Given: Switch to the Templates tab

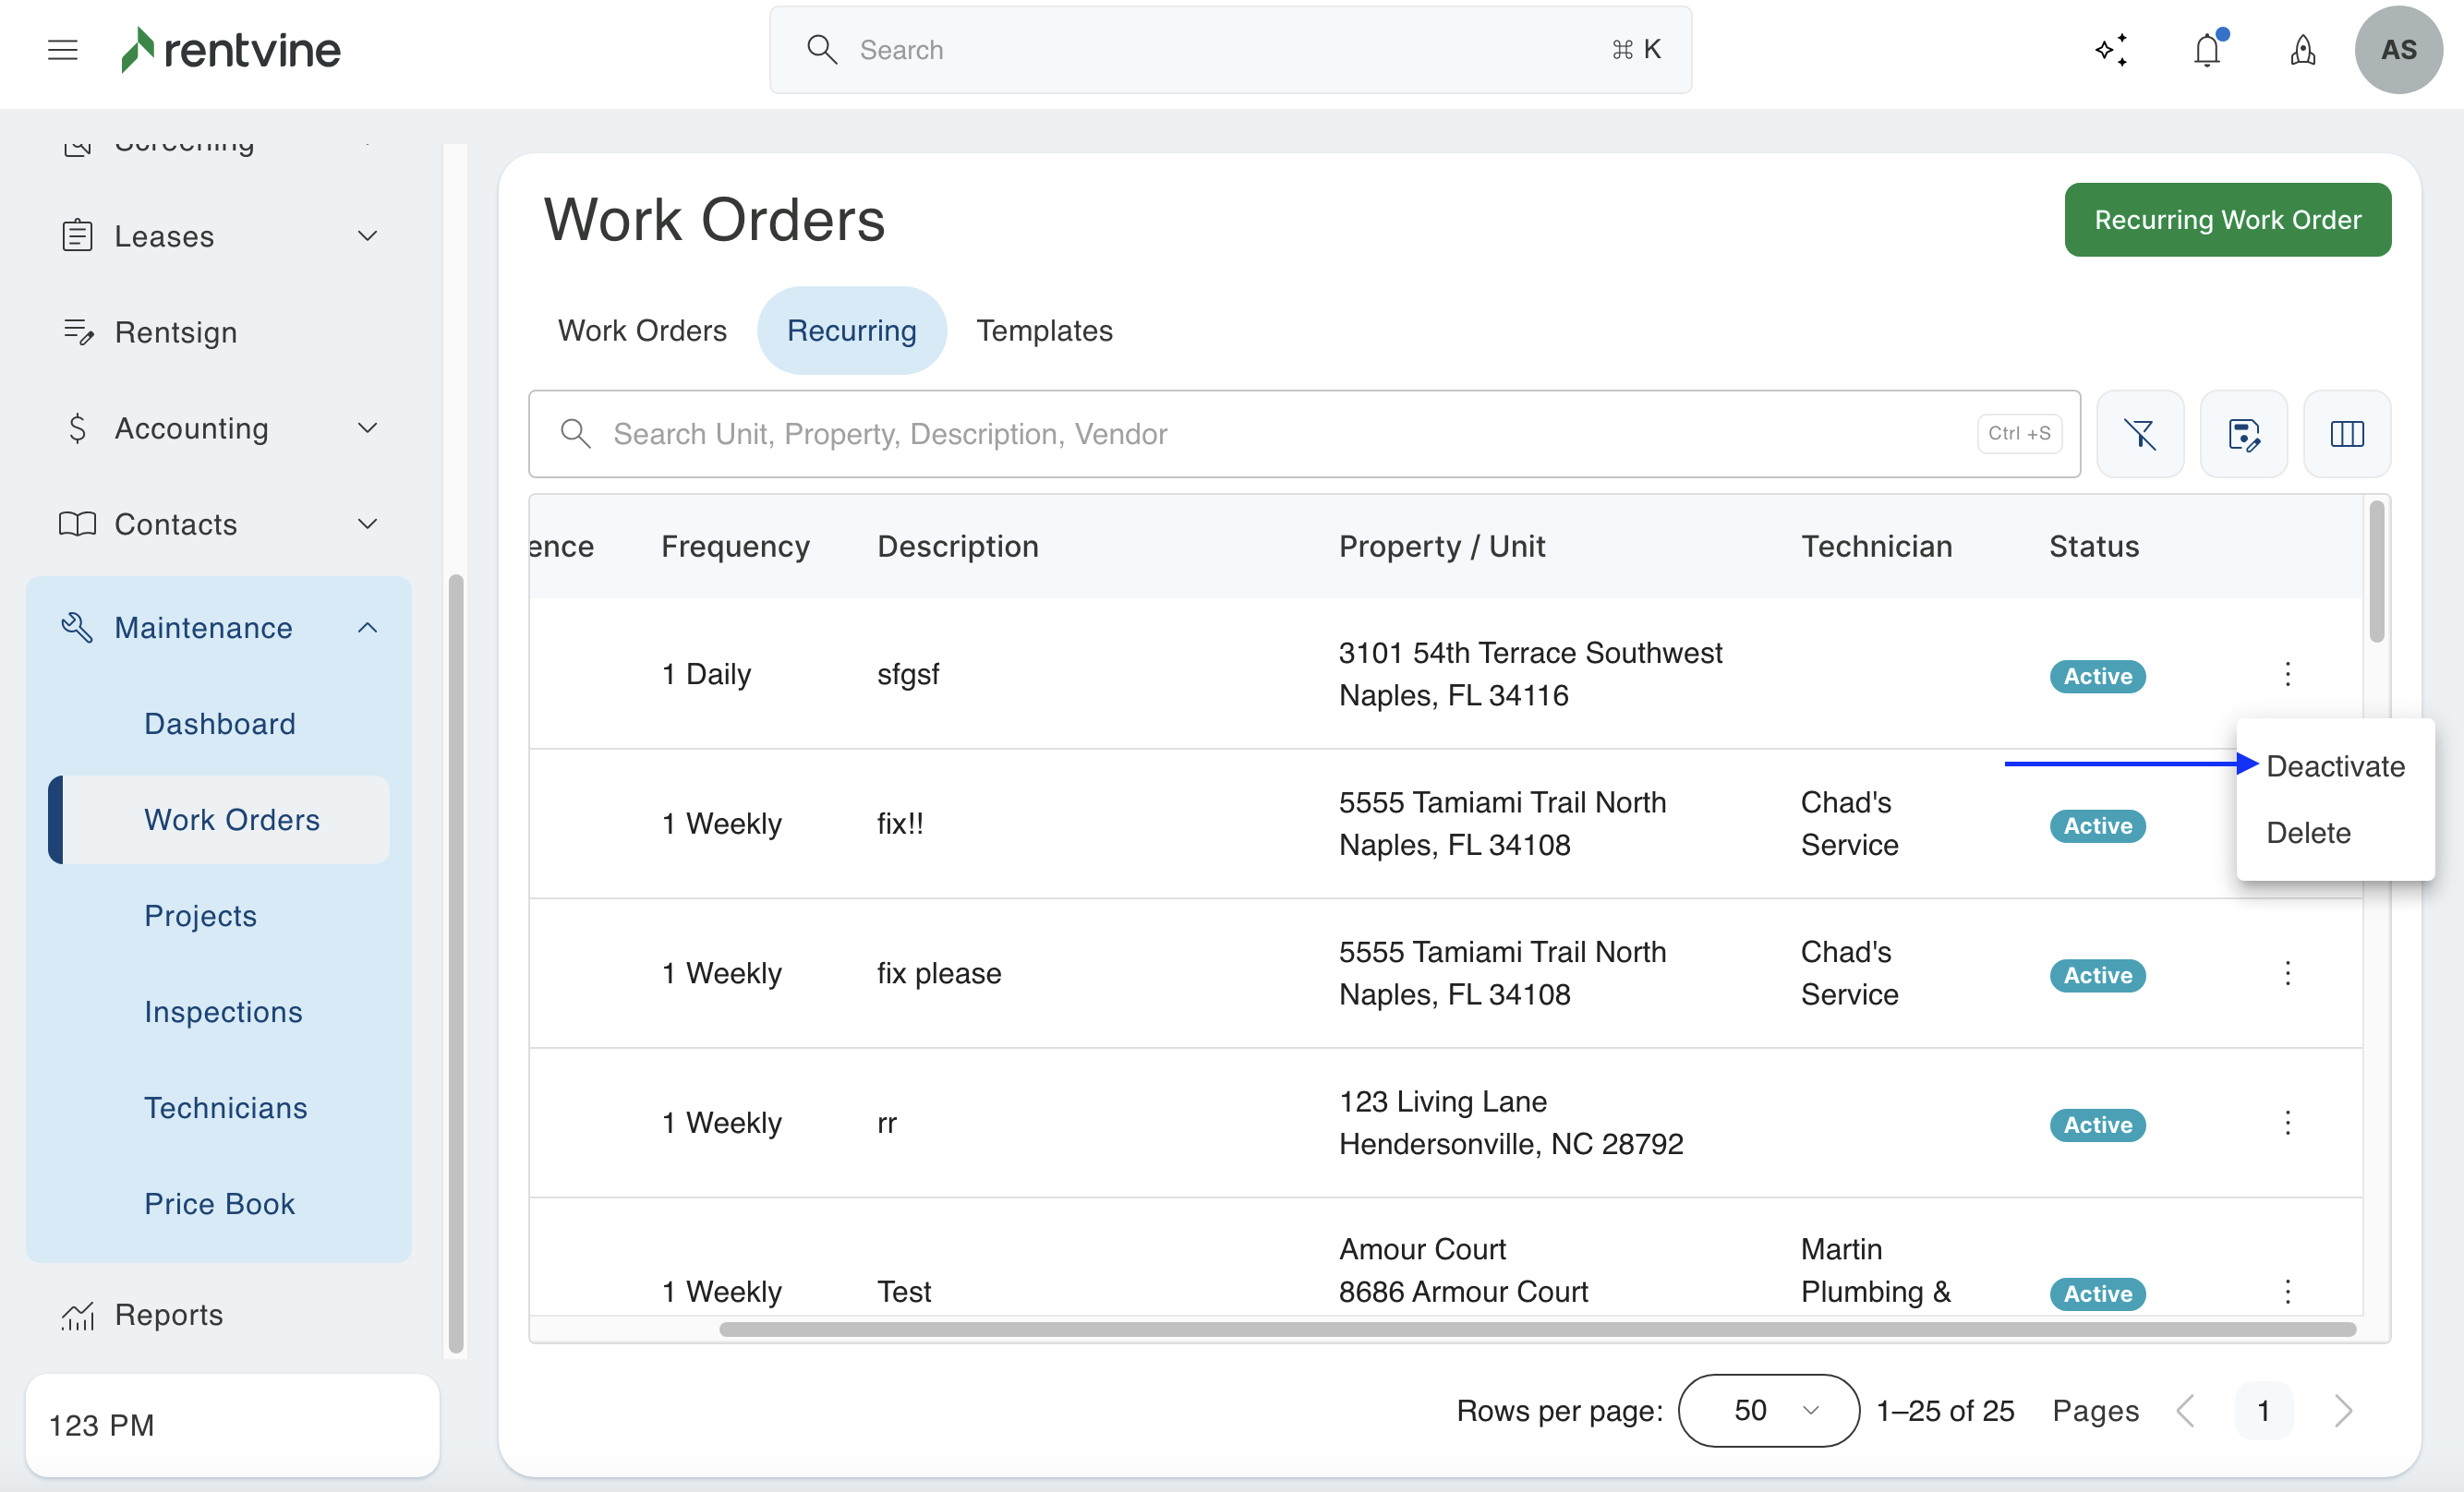Looking at the screenshot, I should 1044,331.
